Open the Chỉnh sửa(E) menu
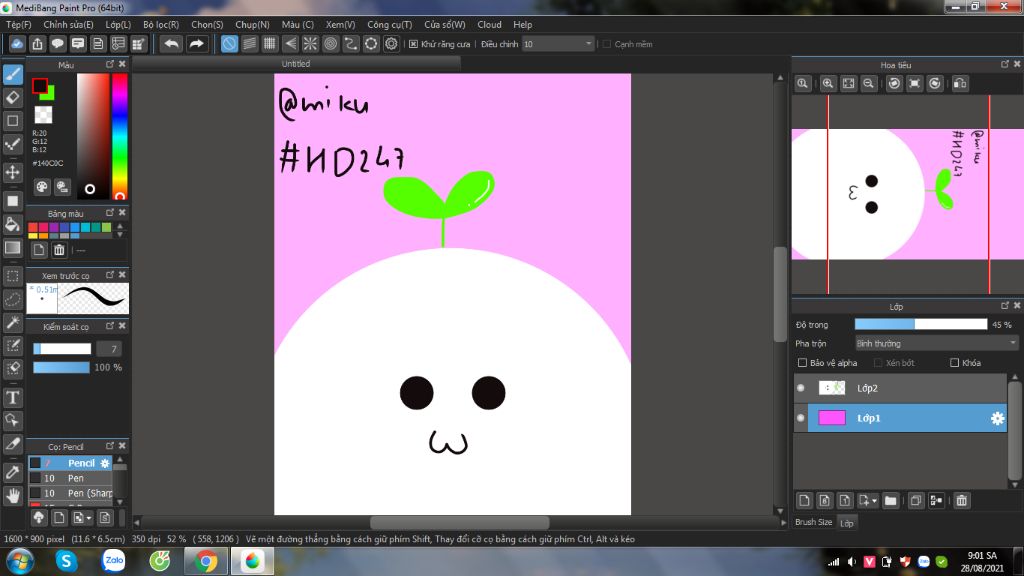The height and width of the screenshot is (576, 1024). pos(69,25)
